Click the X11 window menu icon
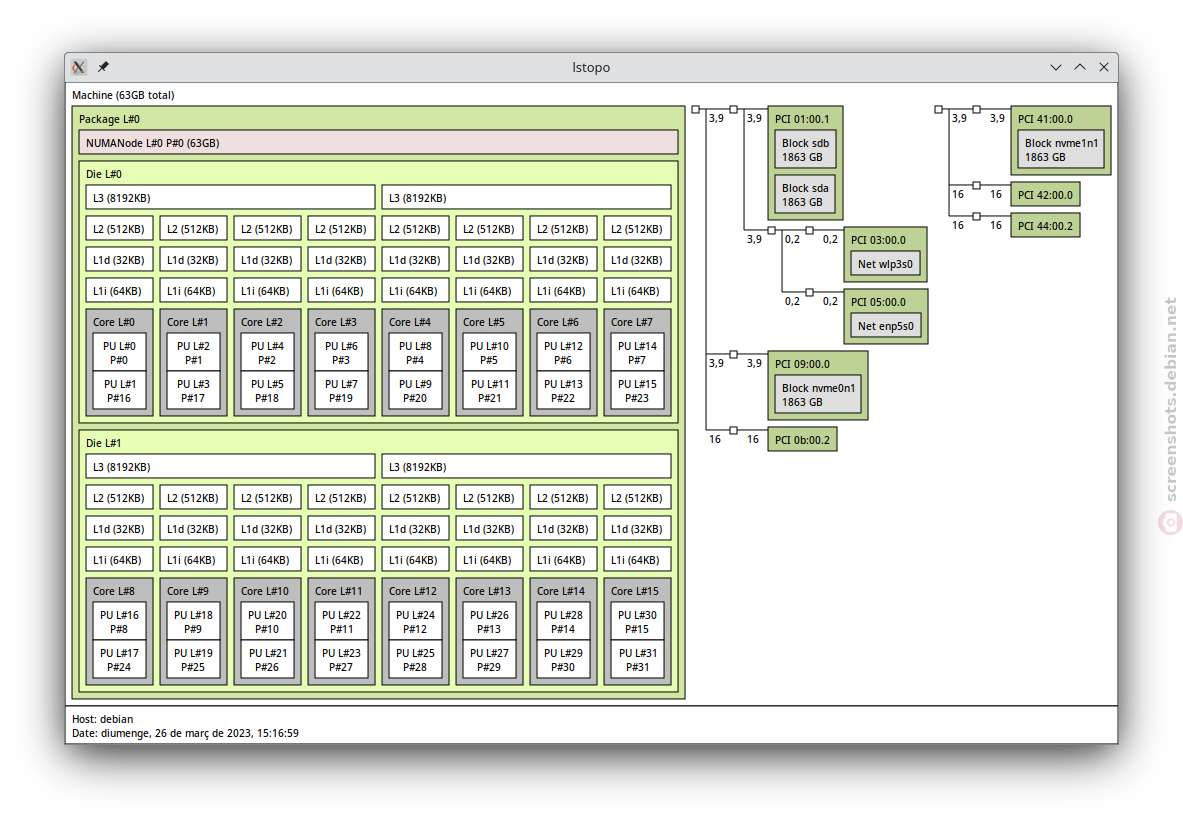1183x821 pixels. pos(78,67)
